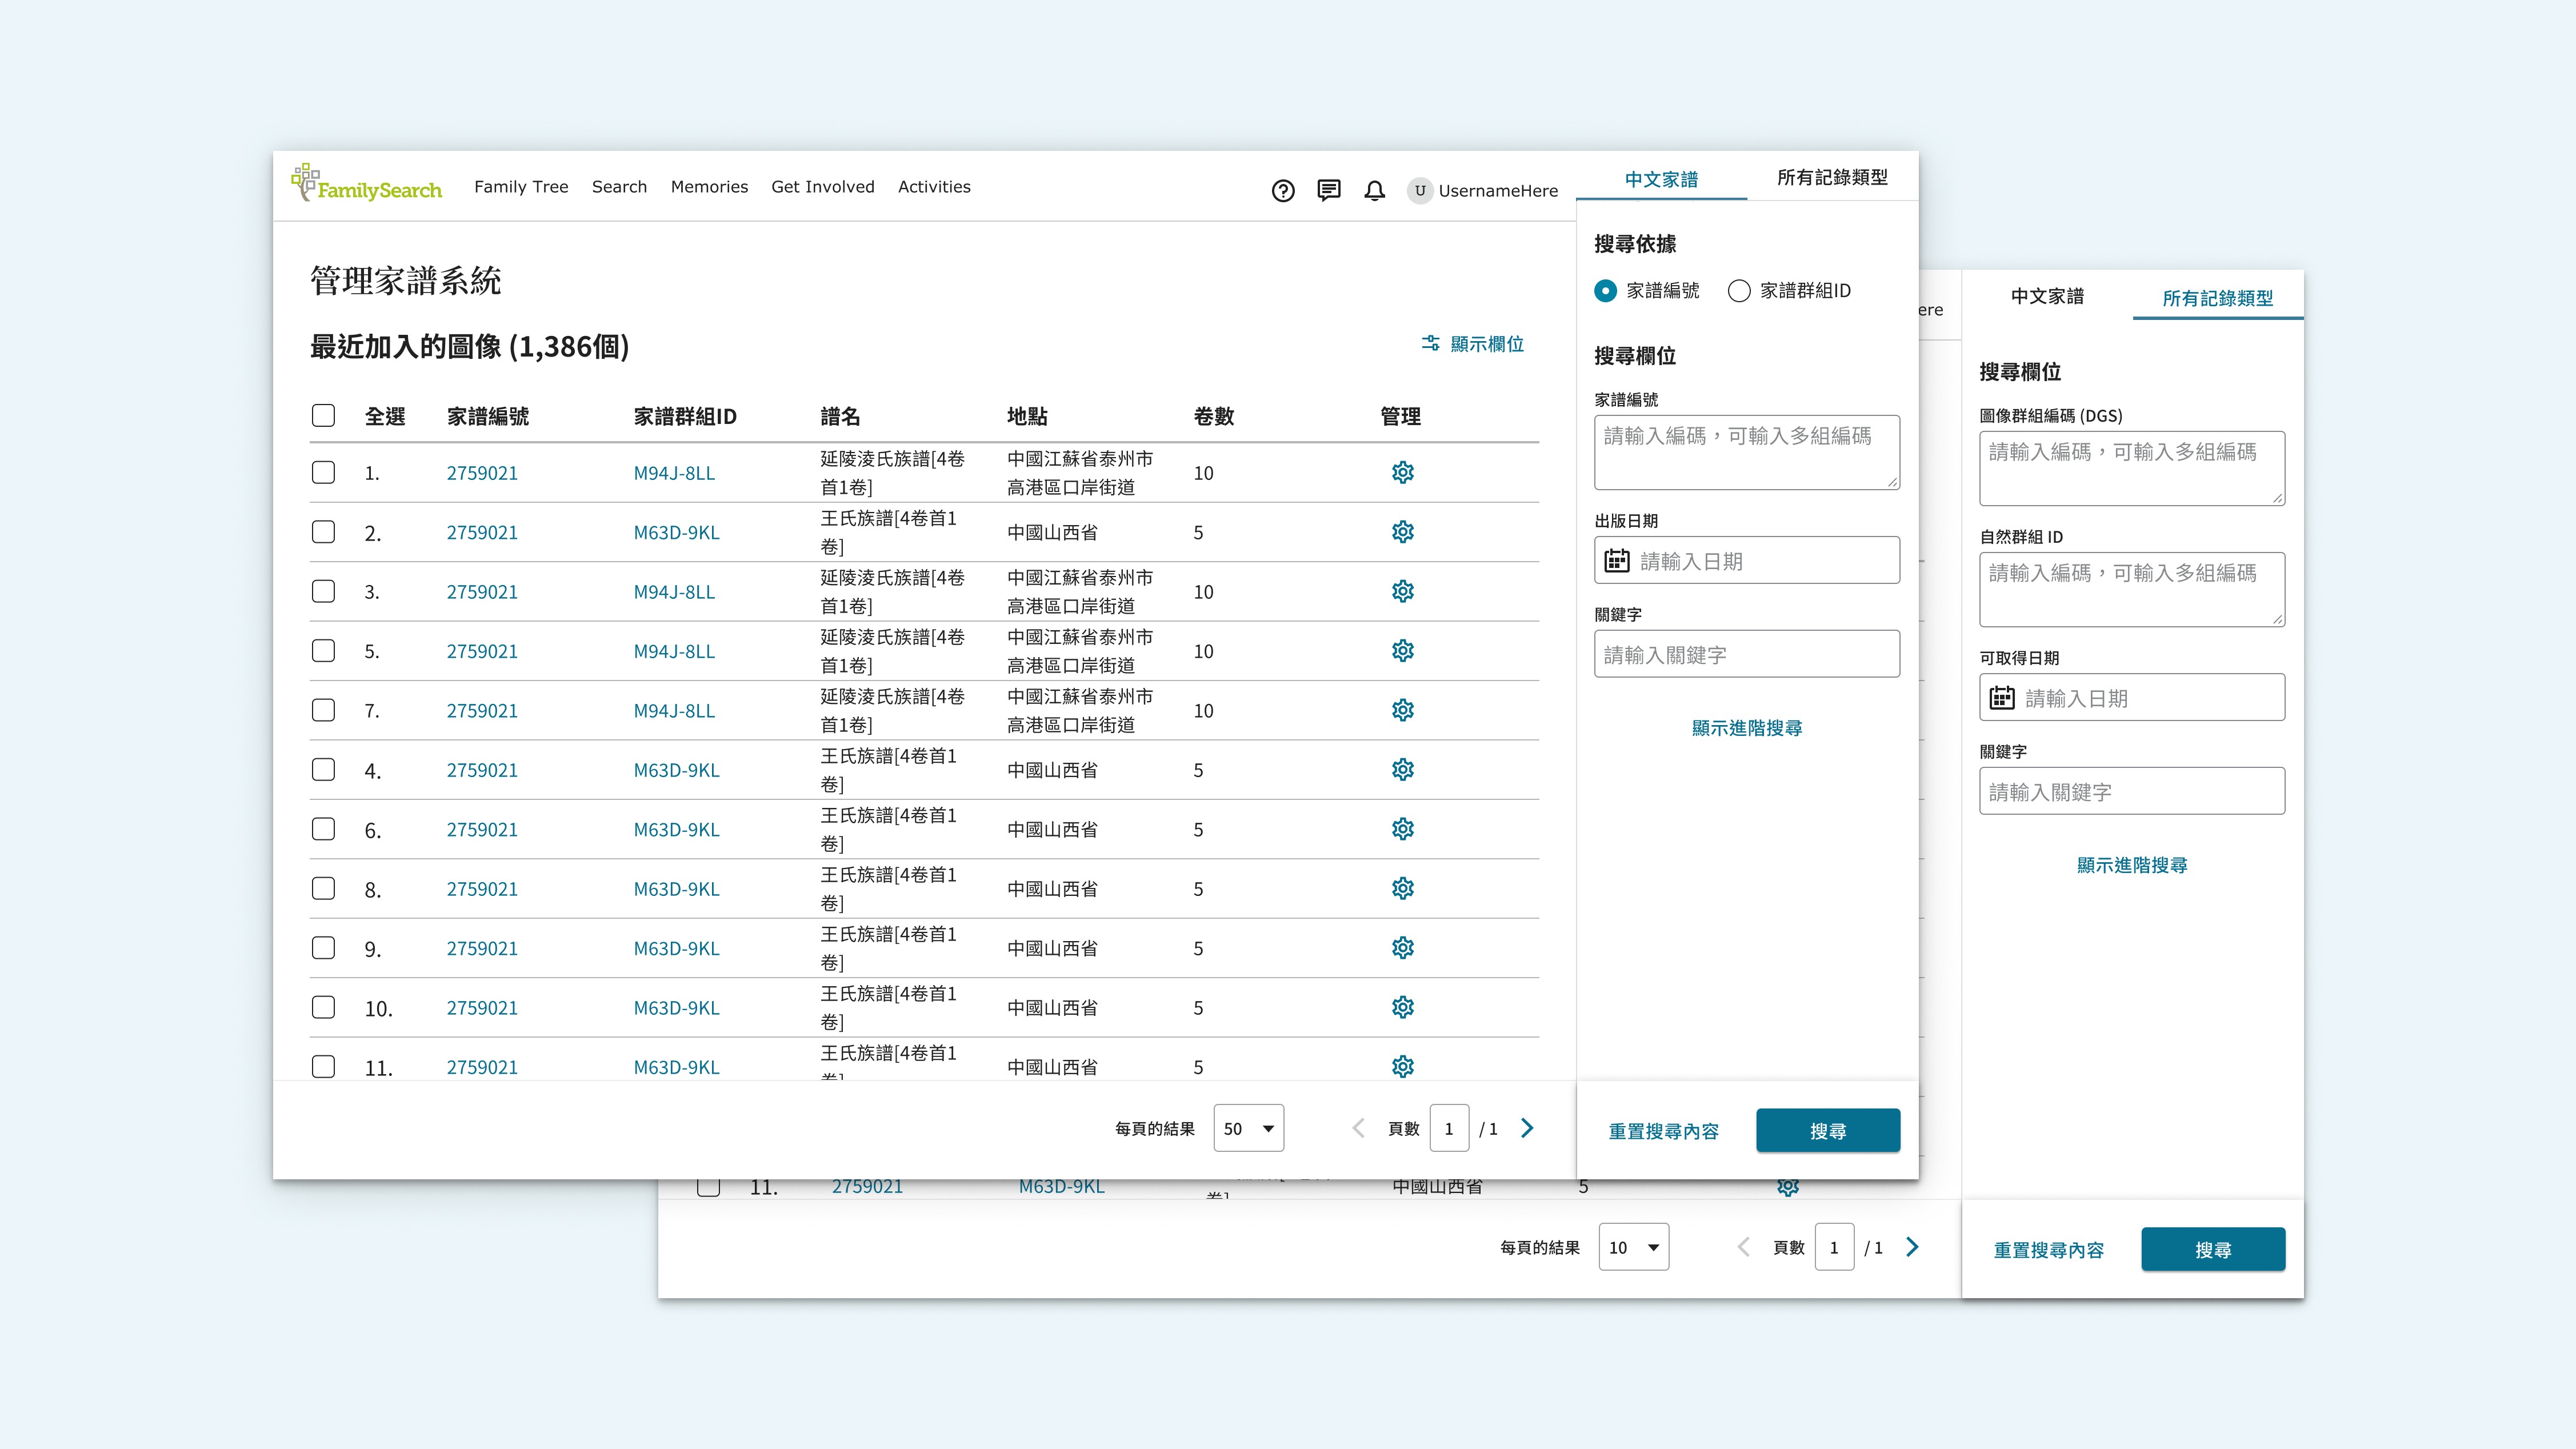The image size is (2576, 1449).
Task: Click the 重置搜尋內容 reset link
Action: (1663, 1131)
